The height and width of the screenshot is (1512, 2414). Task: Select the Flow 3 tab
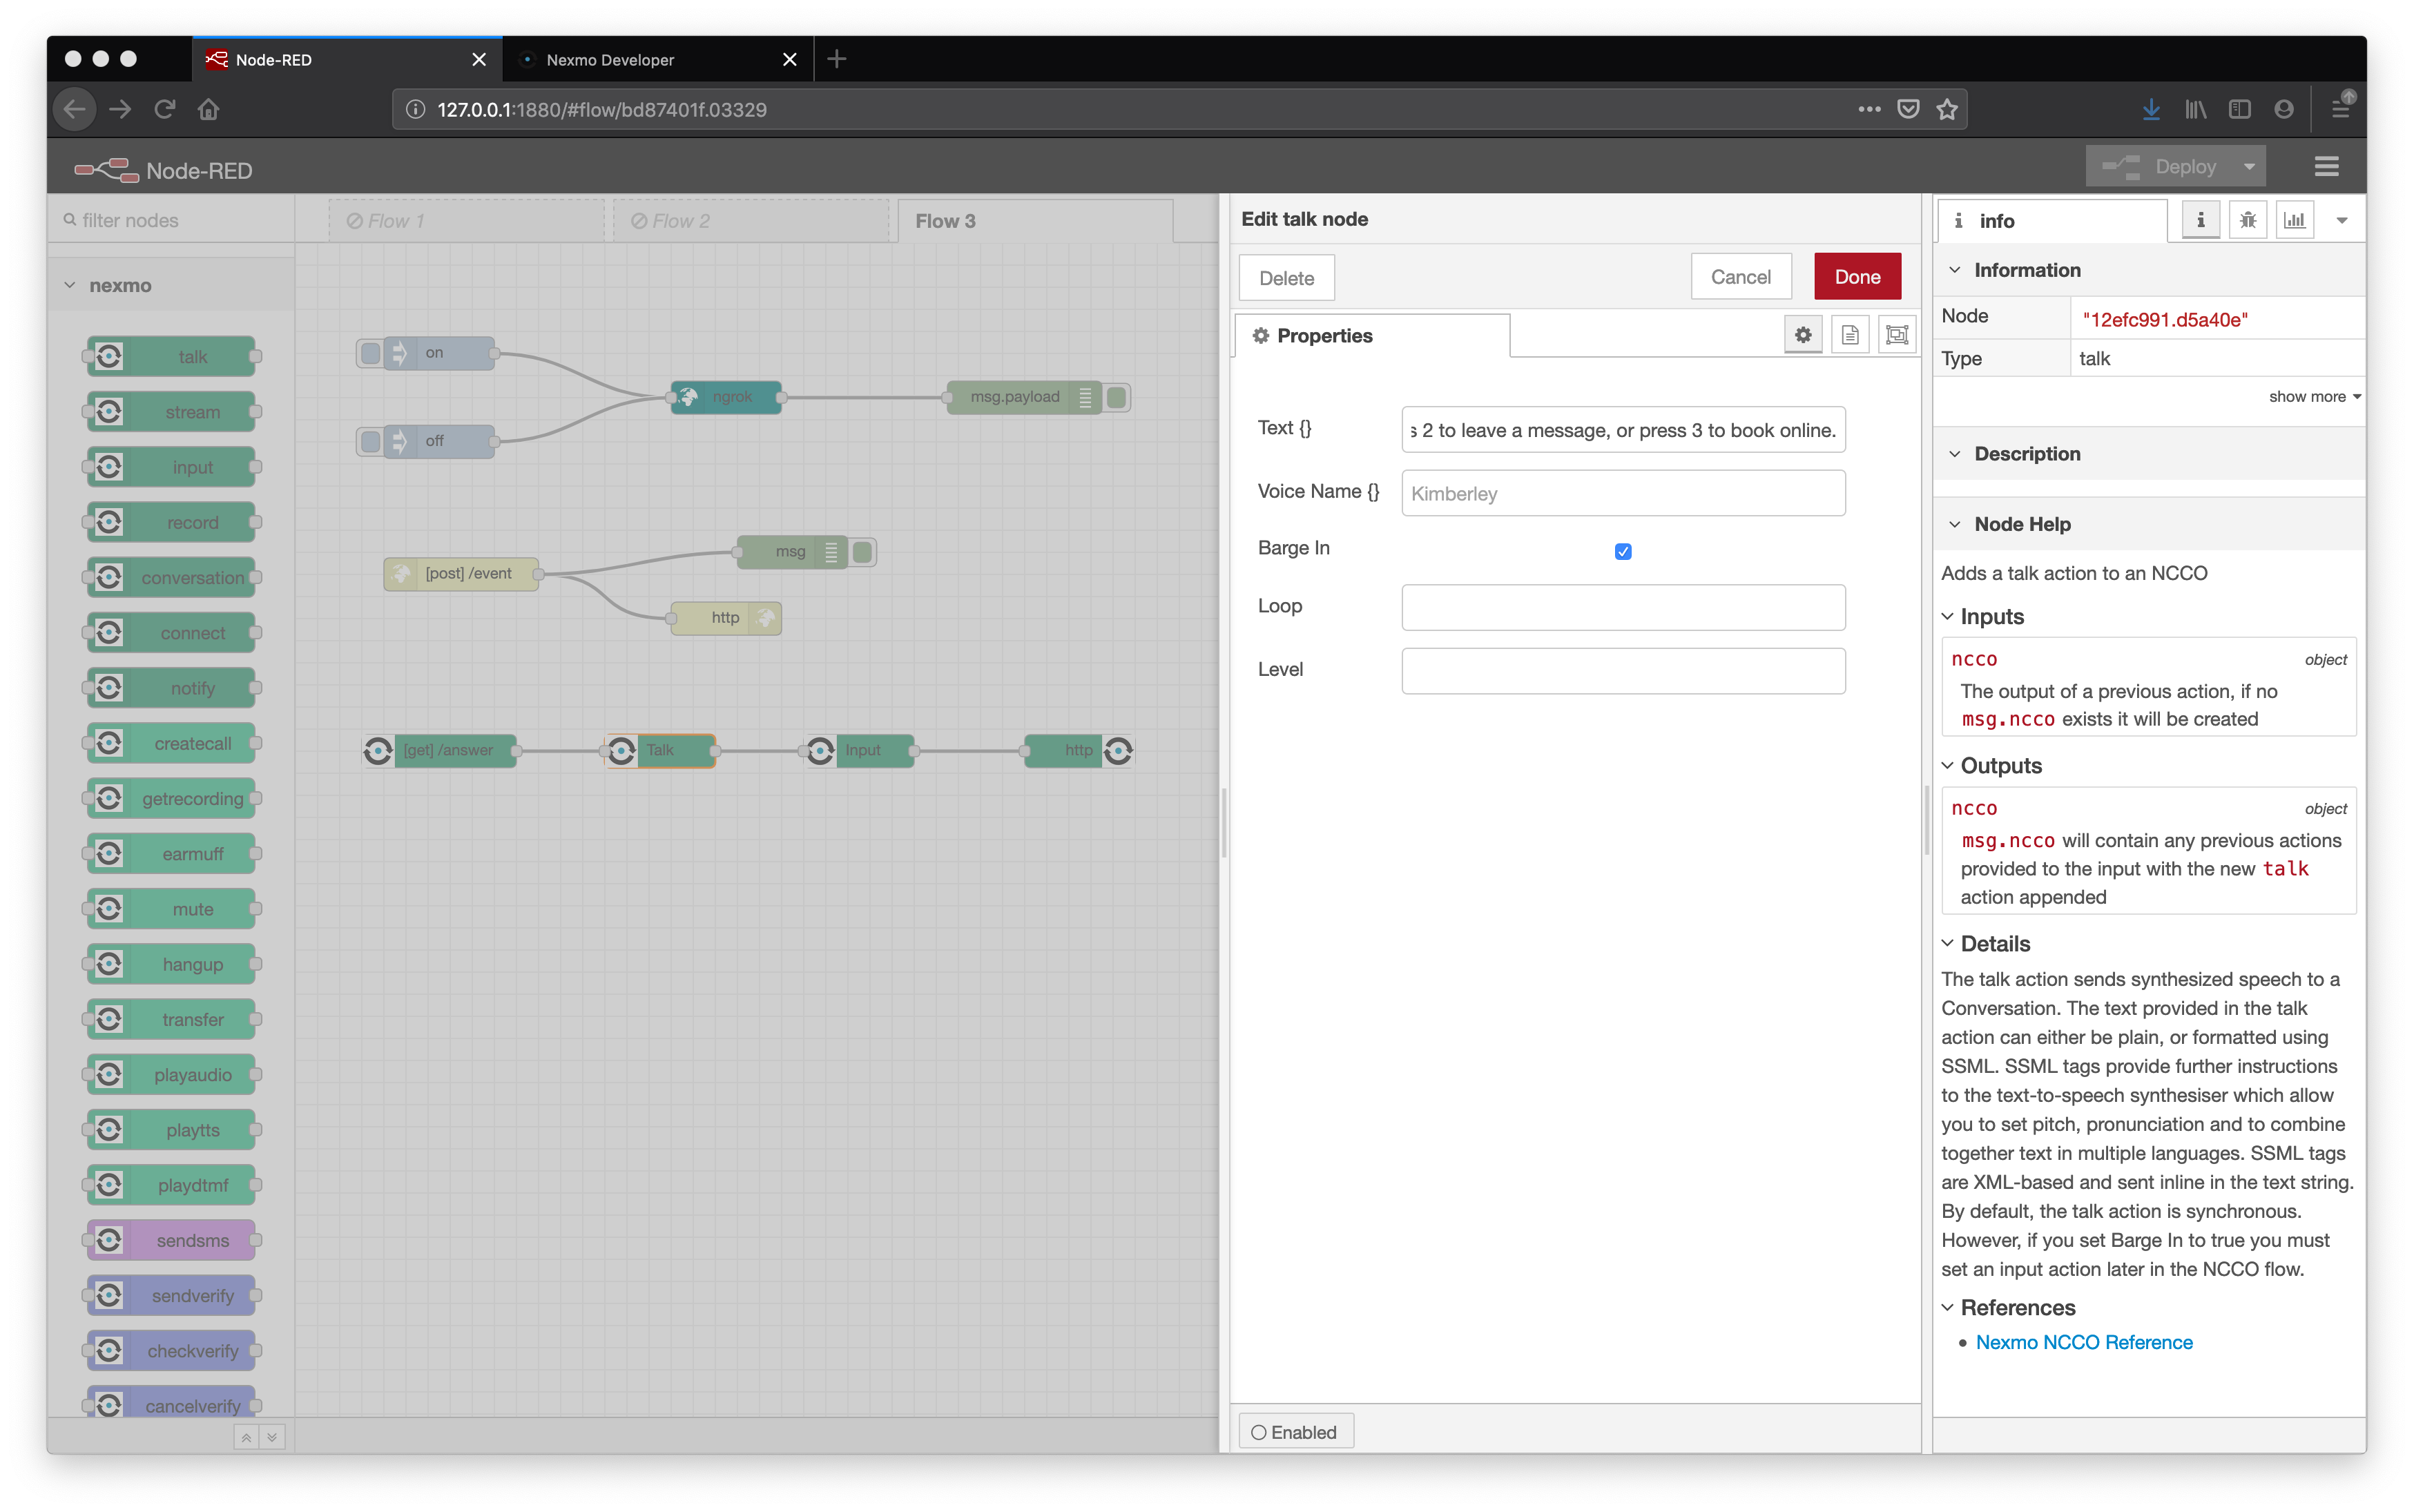[x=1035, y=221]
